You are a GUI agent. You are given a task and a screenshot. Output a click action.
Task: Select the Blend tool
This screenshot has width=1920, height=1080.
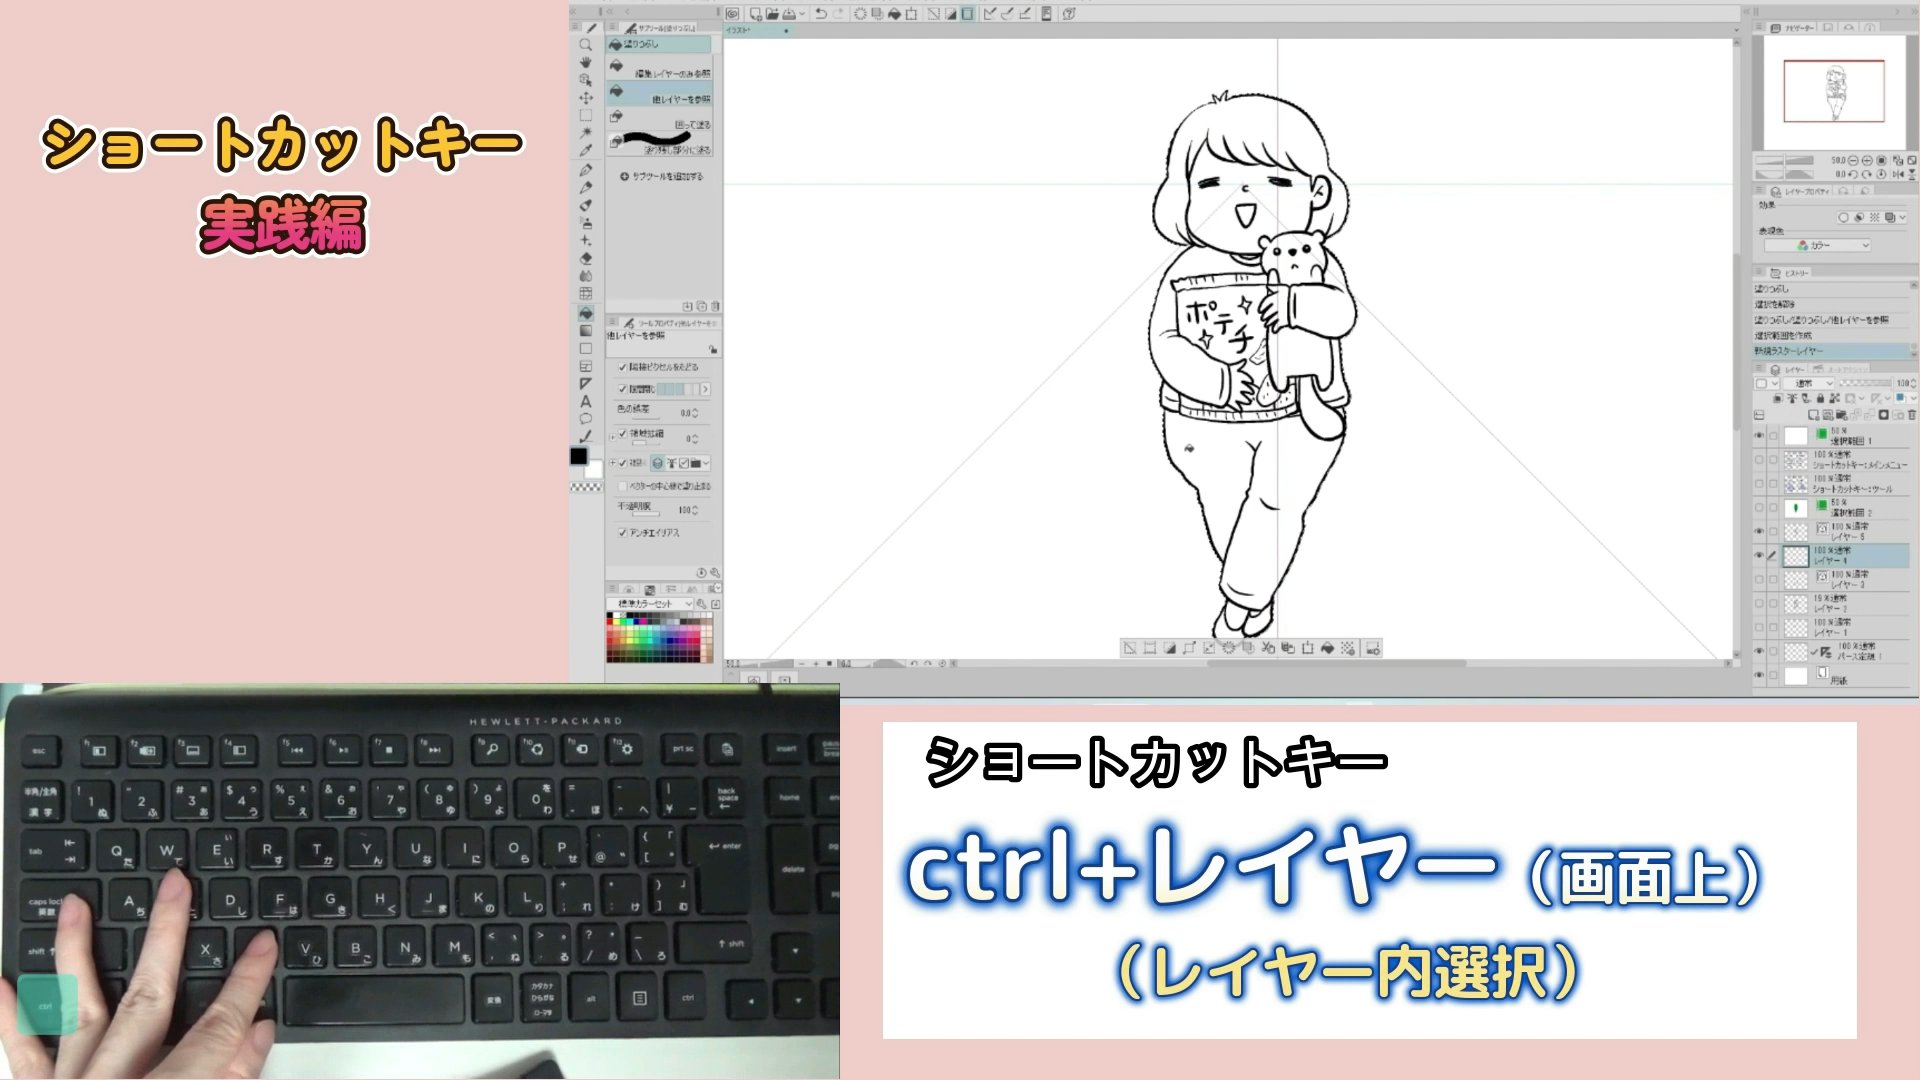coord(586,276)
